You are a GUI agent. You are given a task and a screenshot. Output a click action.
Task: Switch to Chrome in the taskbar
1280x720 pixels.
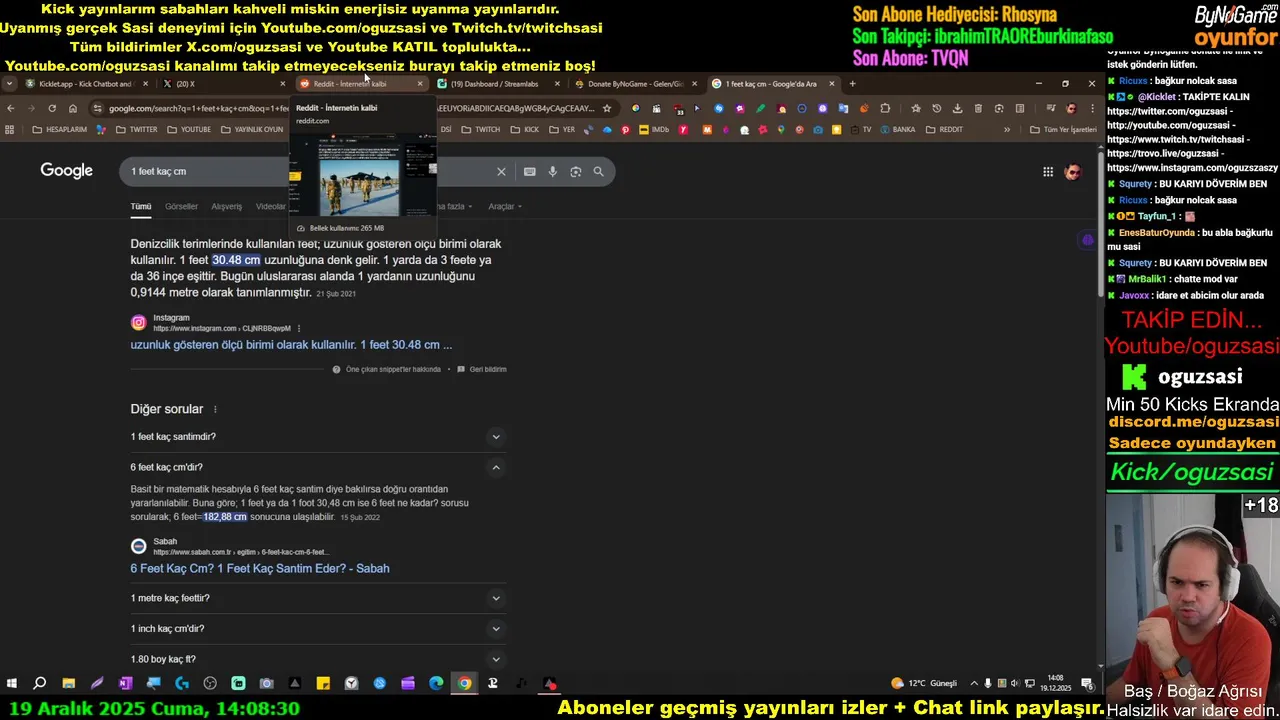point(464,684)
